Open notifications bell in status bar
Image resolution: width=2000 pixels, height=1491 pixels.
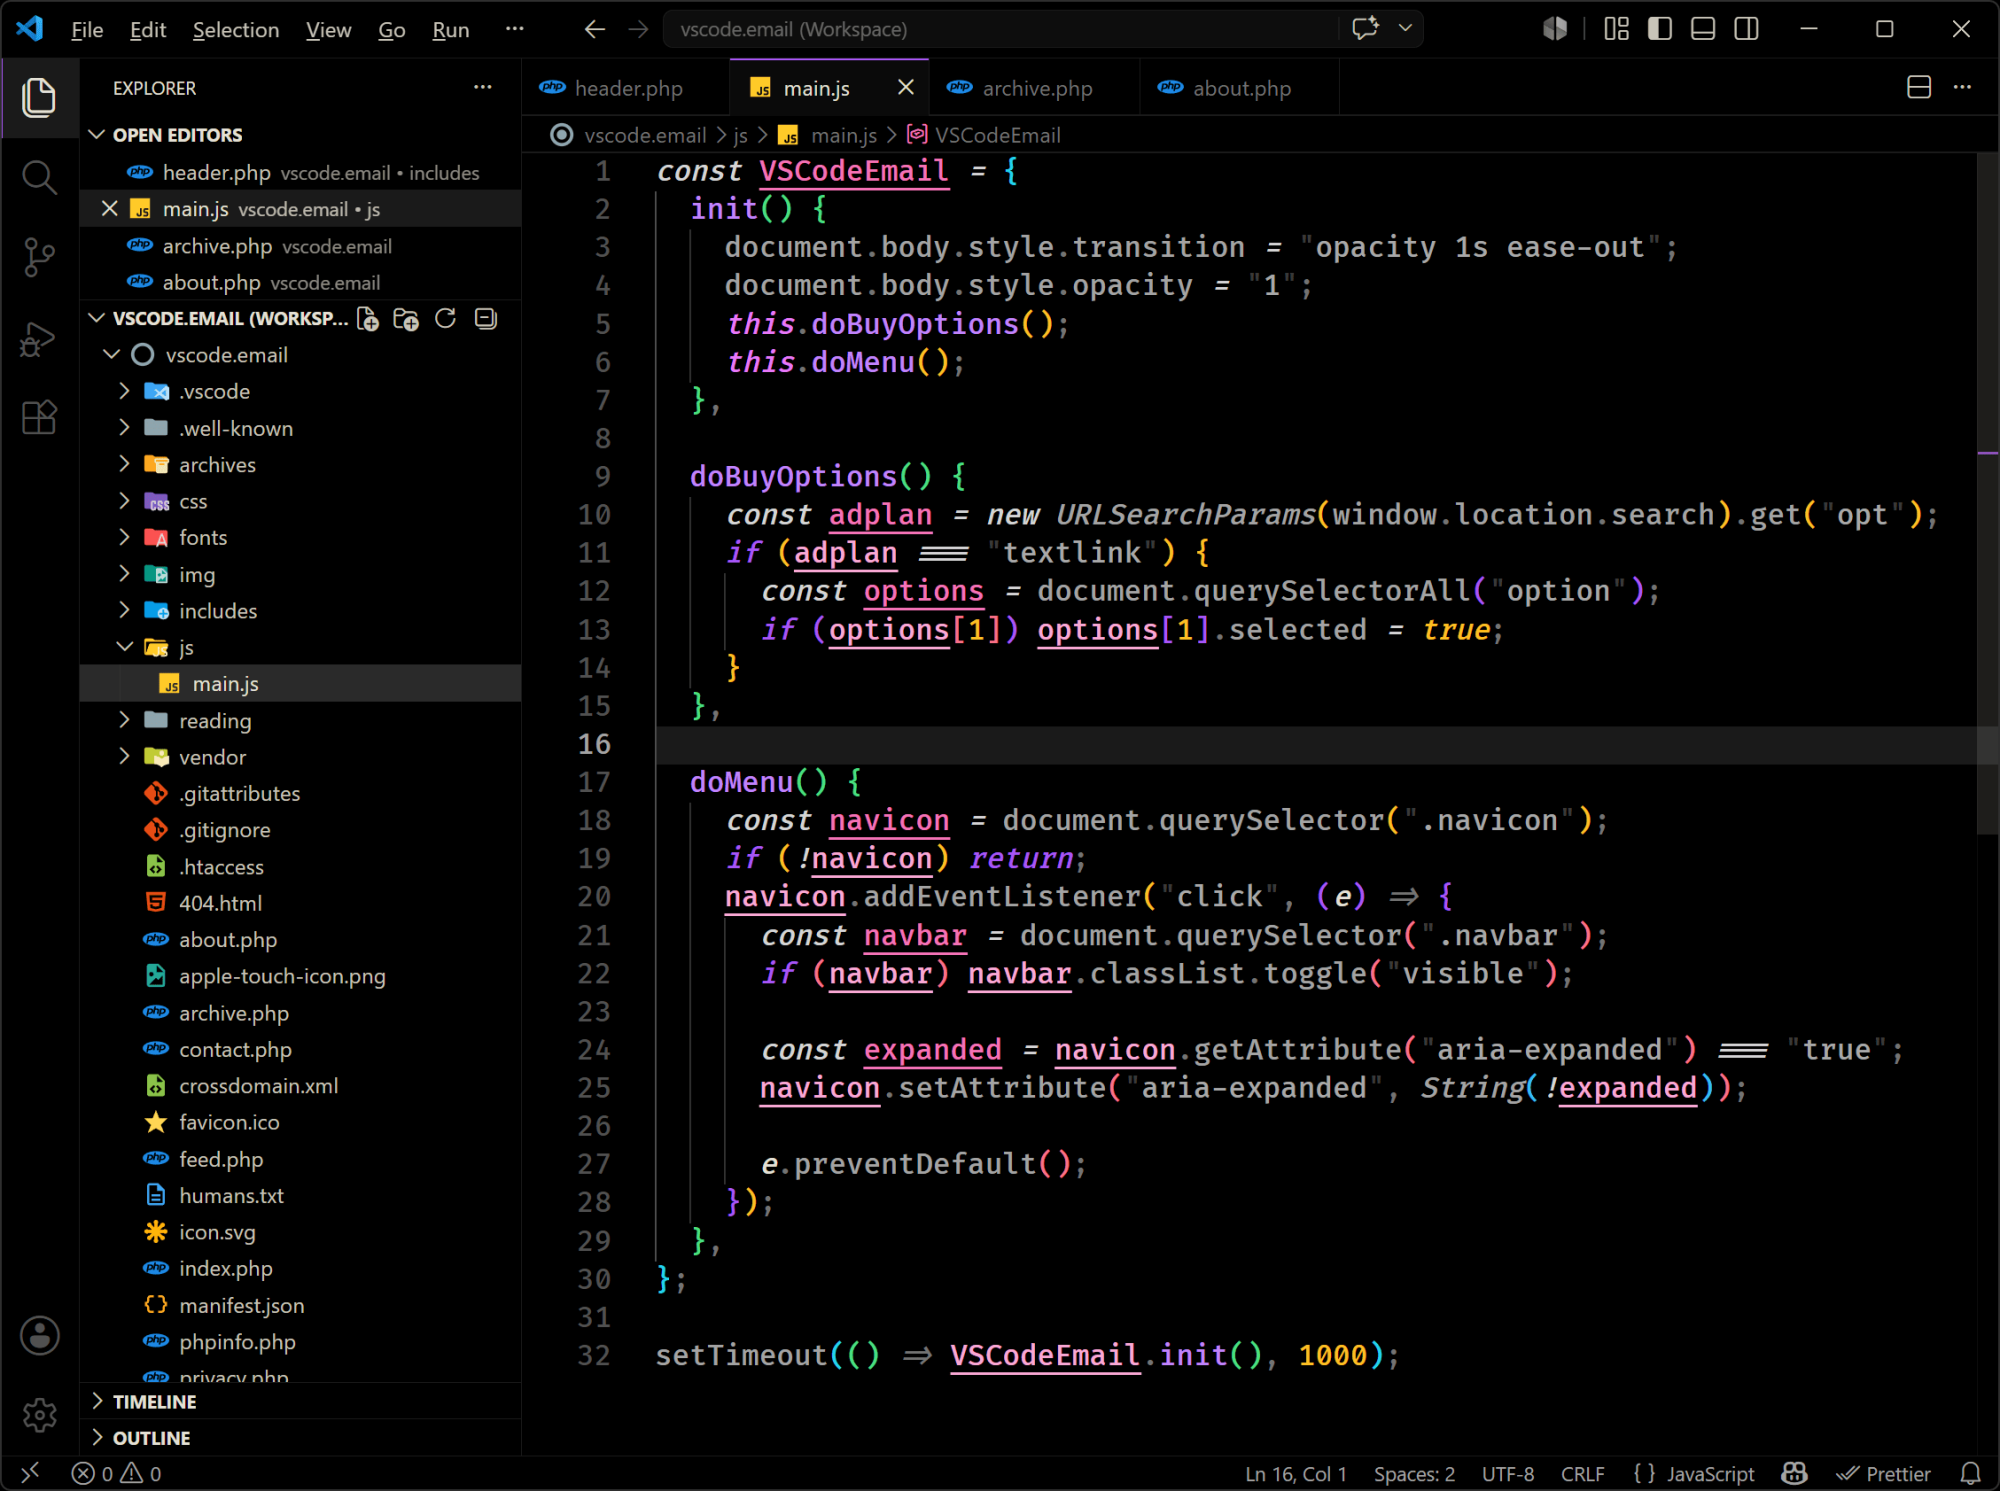tap(1970, 1473)
